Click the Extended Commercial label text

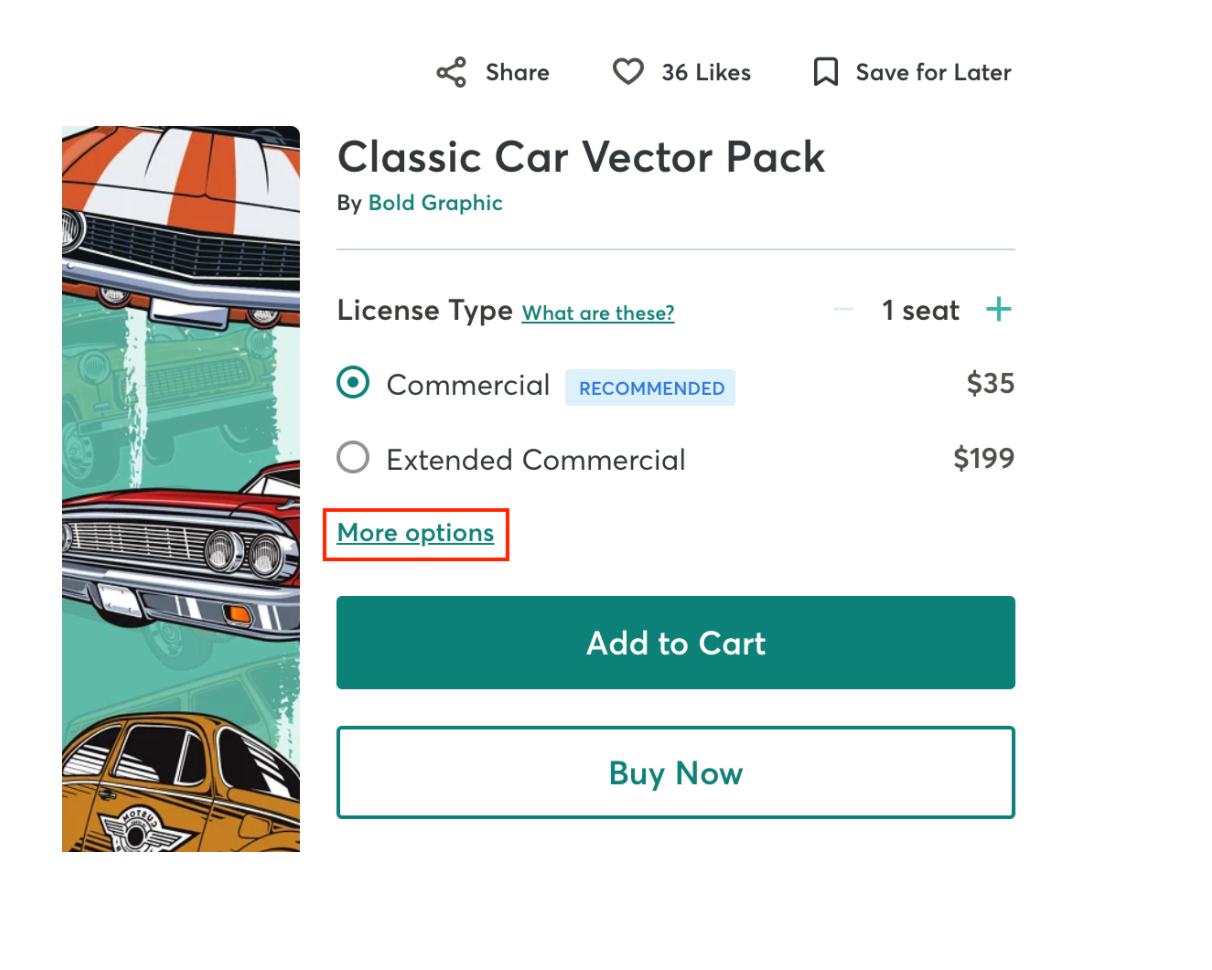(x=536, y=460)
